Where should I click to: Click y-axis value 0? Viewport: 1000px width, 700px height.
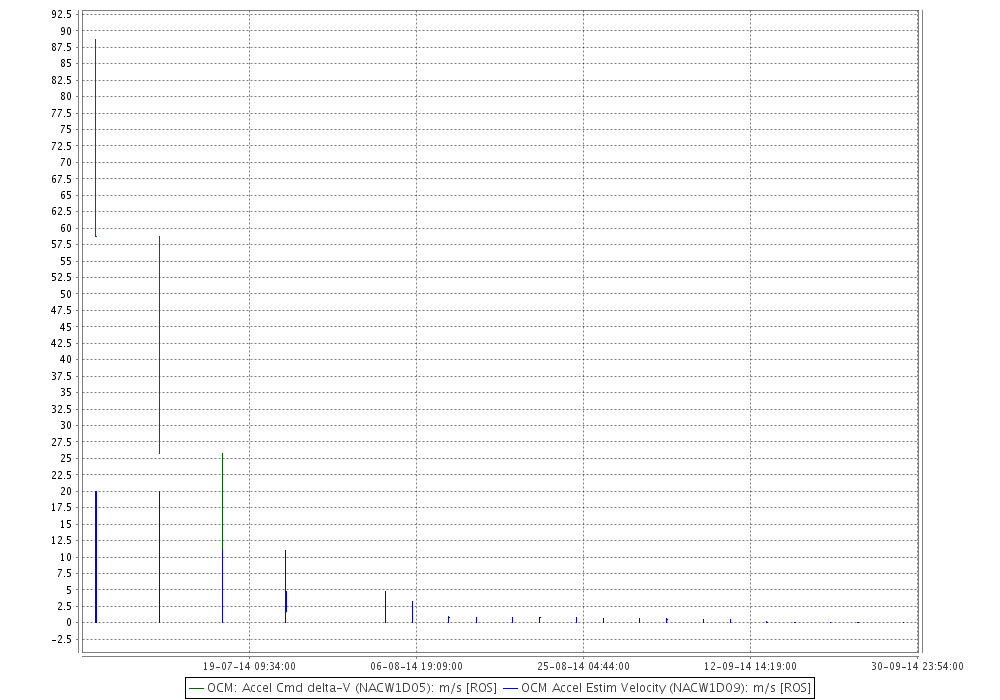pyautogui.click(x=69, y=622)
